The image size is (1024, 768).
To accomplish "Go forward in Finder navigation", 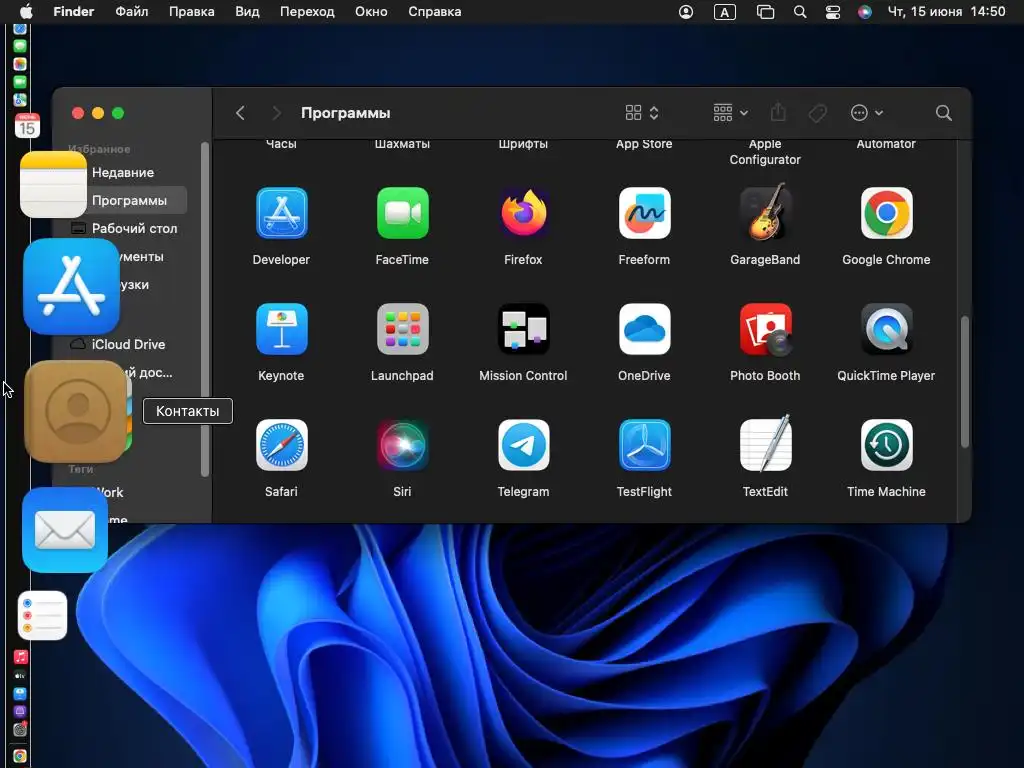I will point(276,113).
